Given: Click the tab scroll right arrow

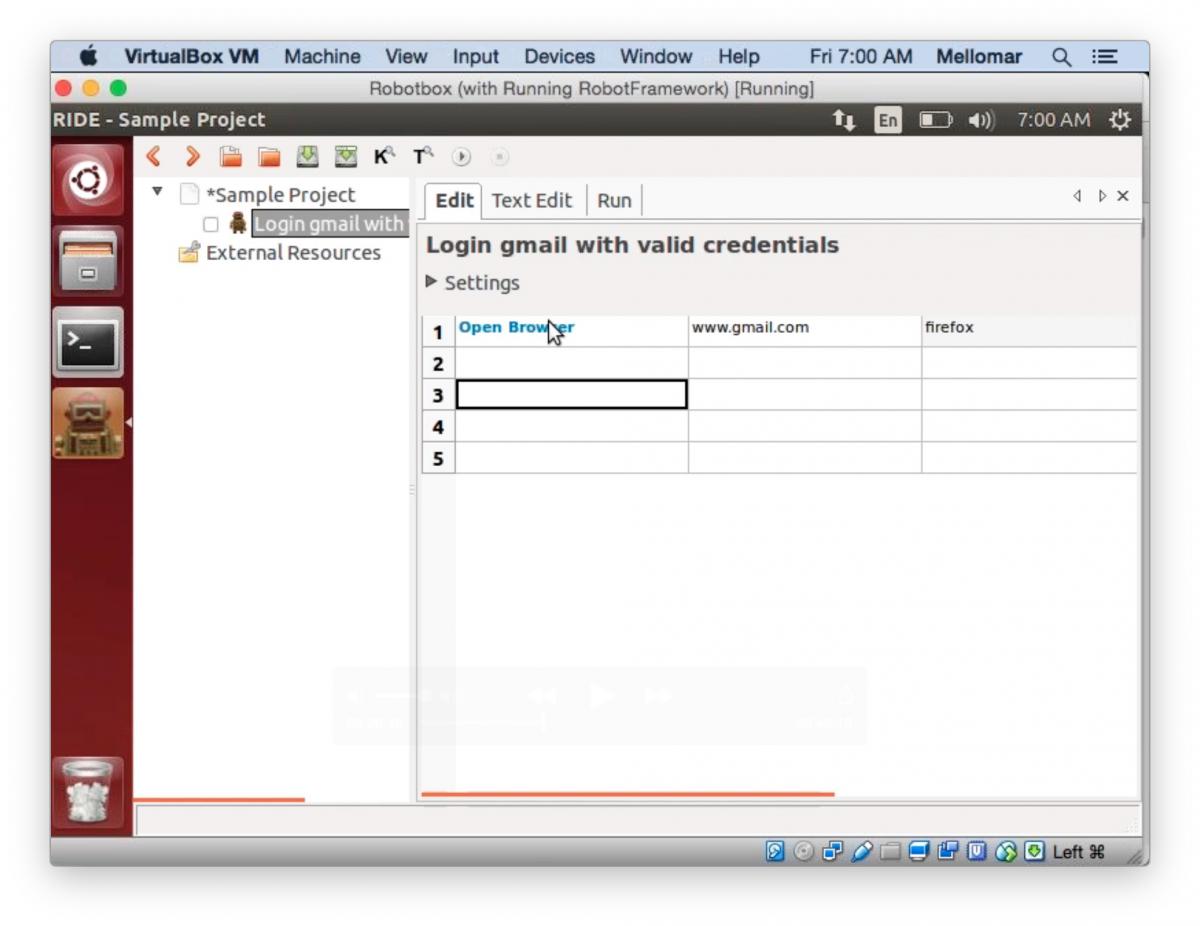Looking at the screenshot, I should (1102, 196).
